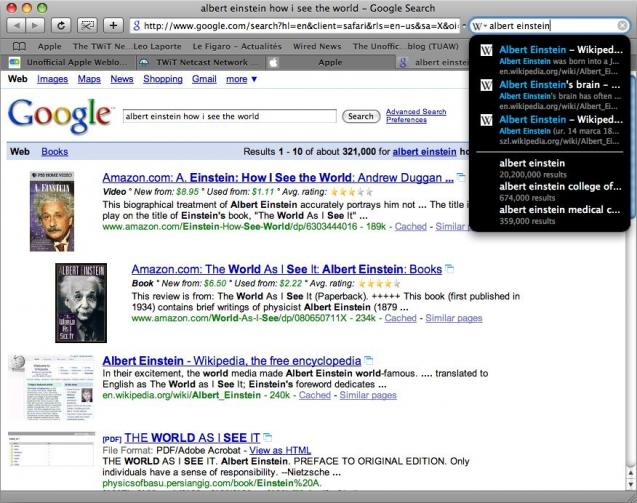Expand the Google 'more' dropdown menu
The image size is (637, 503).
[x=241, y=79]
